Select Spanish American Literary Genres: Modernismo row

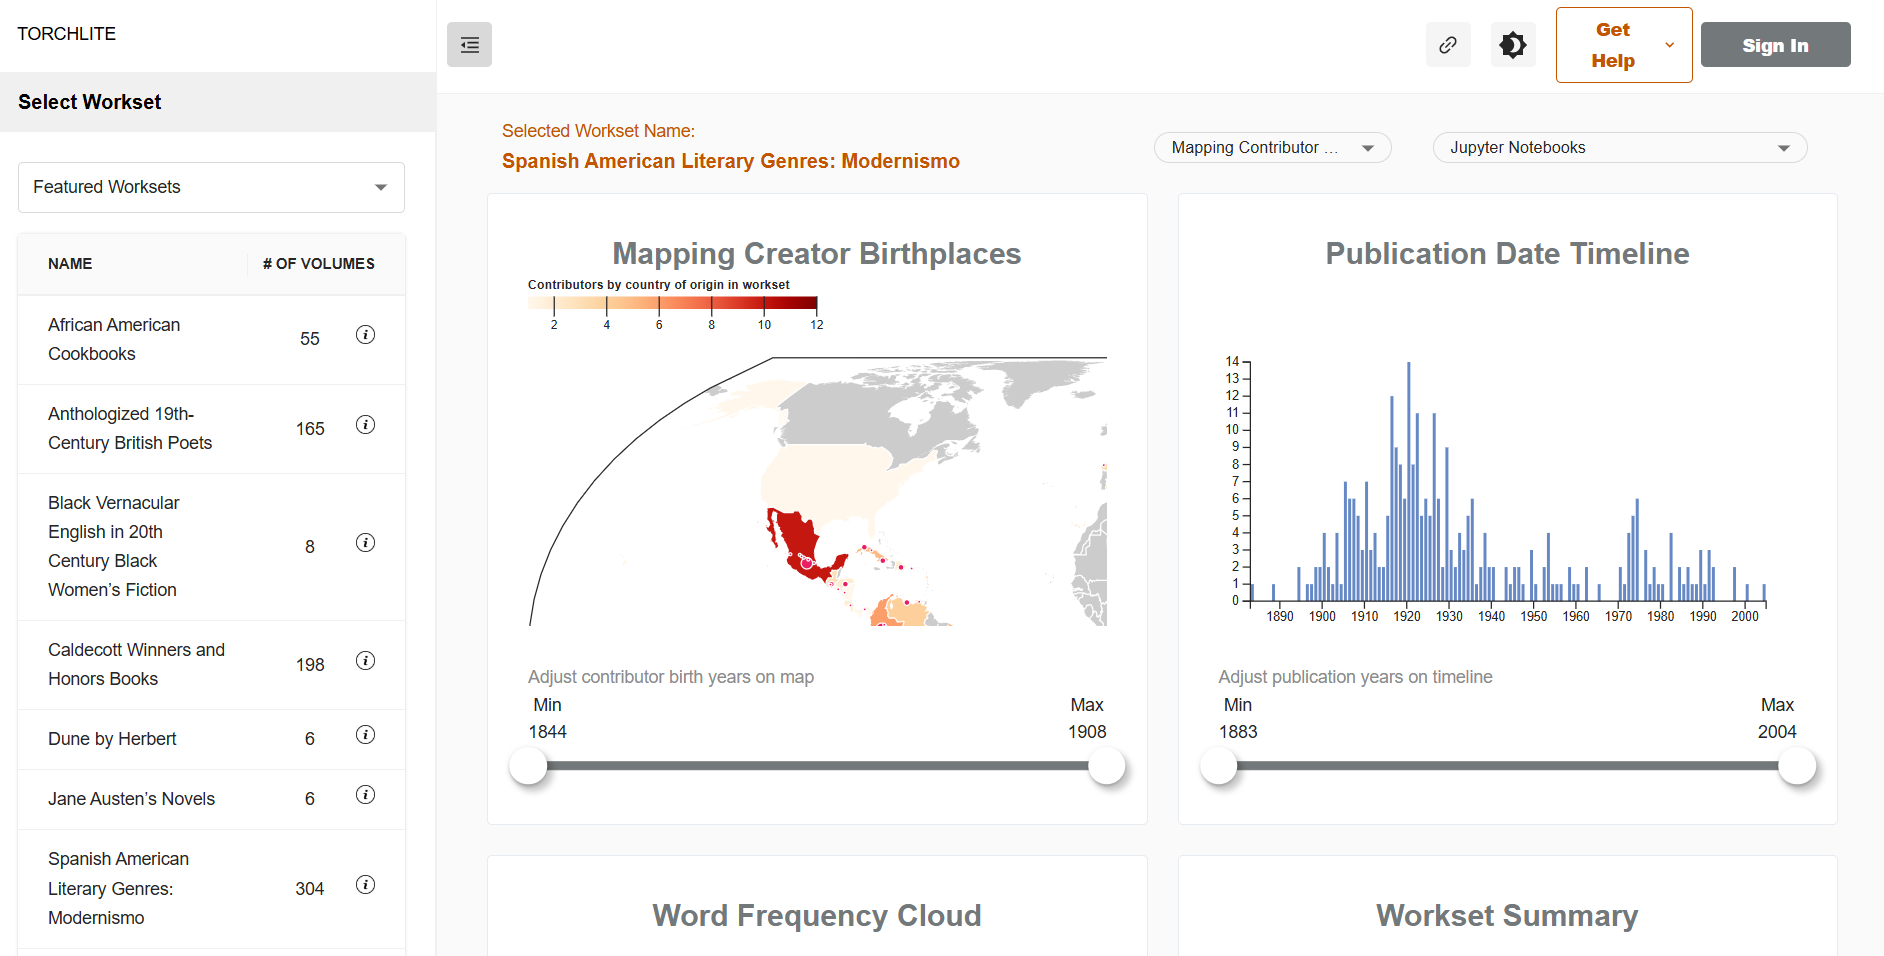pyautogui.click(x=211, y=889)
